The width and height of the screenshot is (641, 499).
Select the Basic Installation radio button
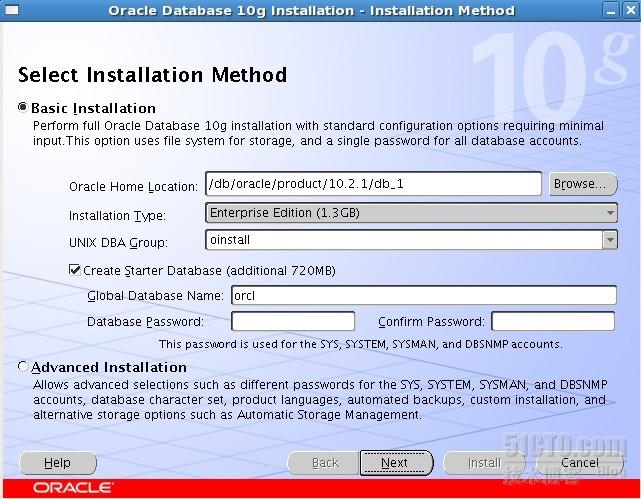coord(22,107)
